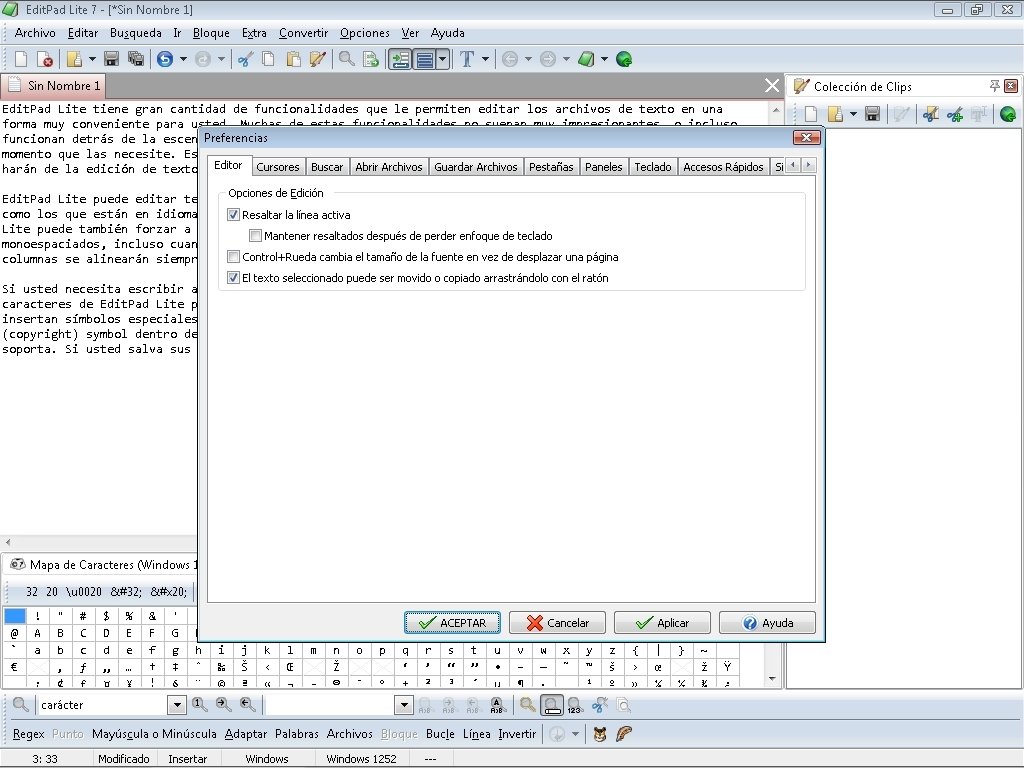Screen dimensions: 1024x768
Task: Open the Búsqueda menu
Action: point(136,33)
